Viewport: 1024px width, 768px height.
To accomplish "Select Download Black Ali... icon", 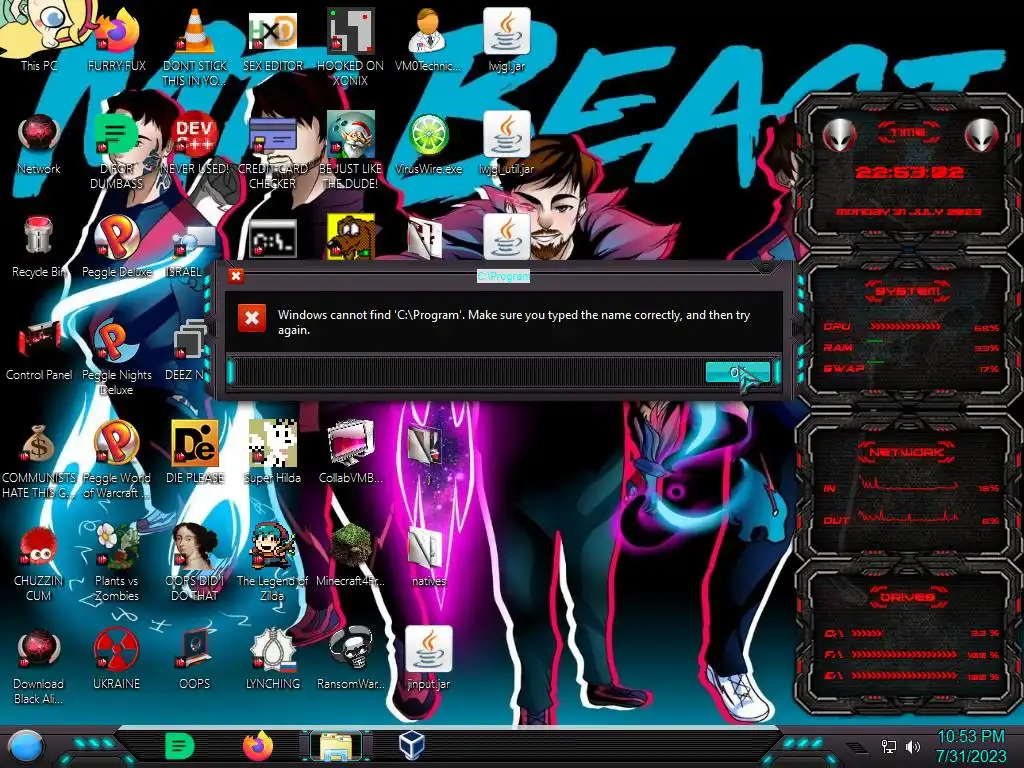I will tap(39, 666).
